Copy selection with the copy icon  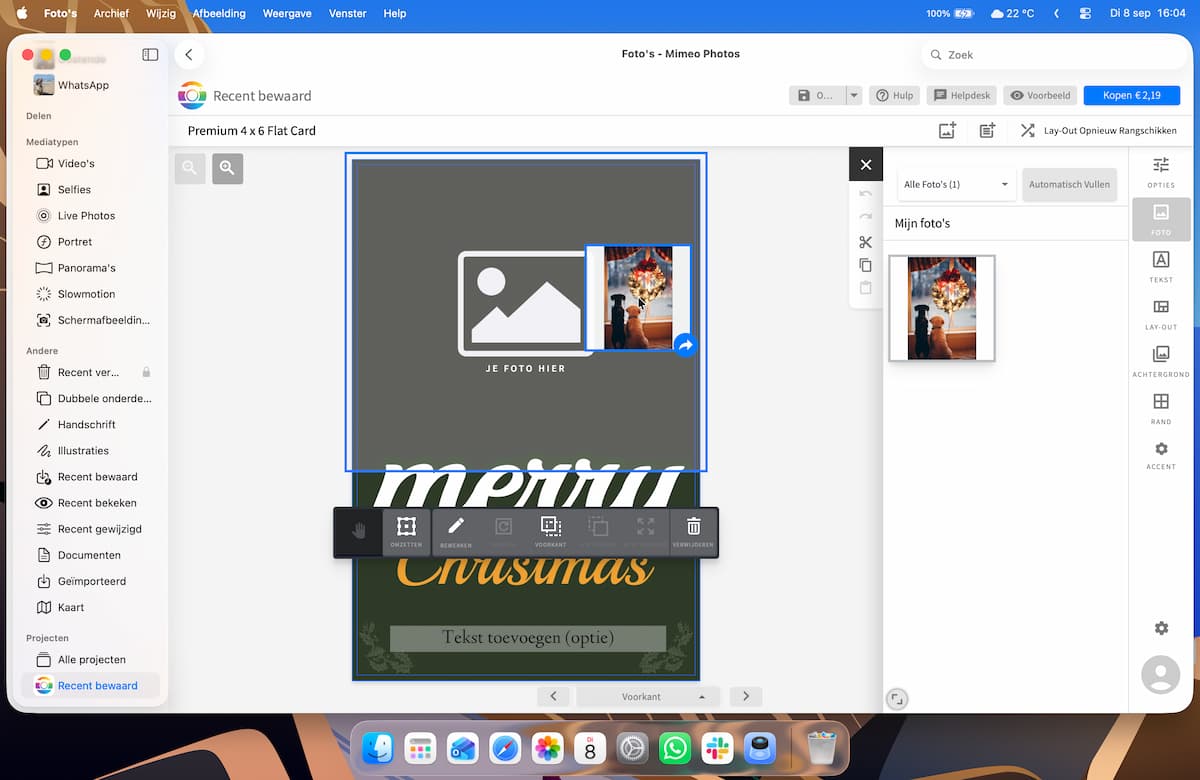866,265
